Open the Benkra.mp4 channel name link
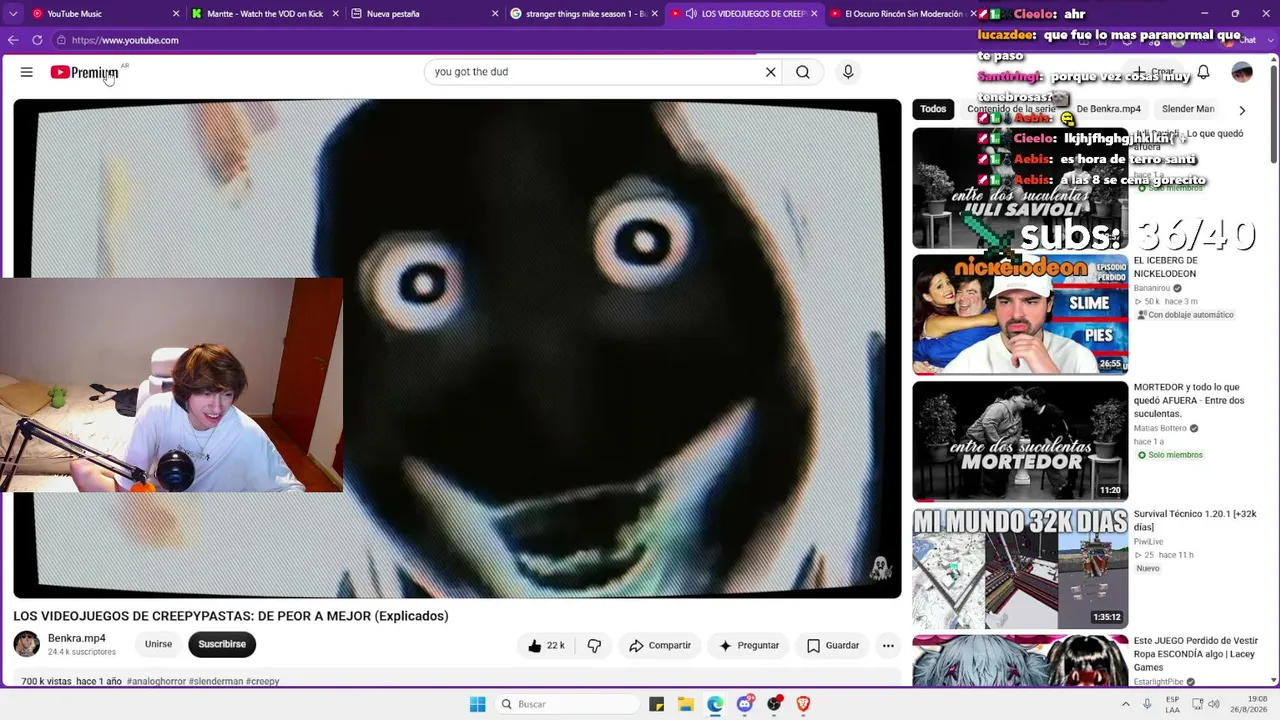1280x720 pixels. 77,638
